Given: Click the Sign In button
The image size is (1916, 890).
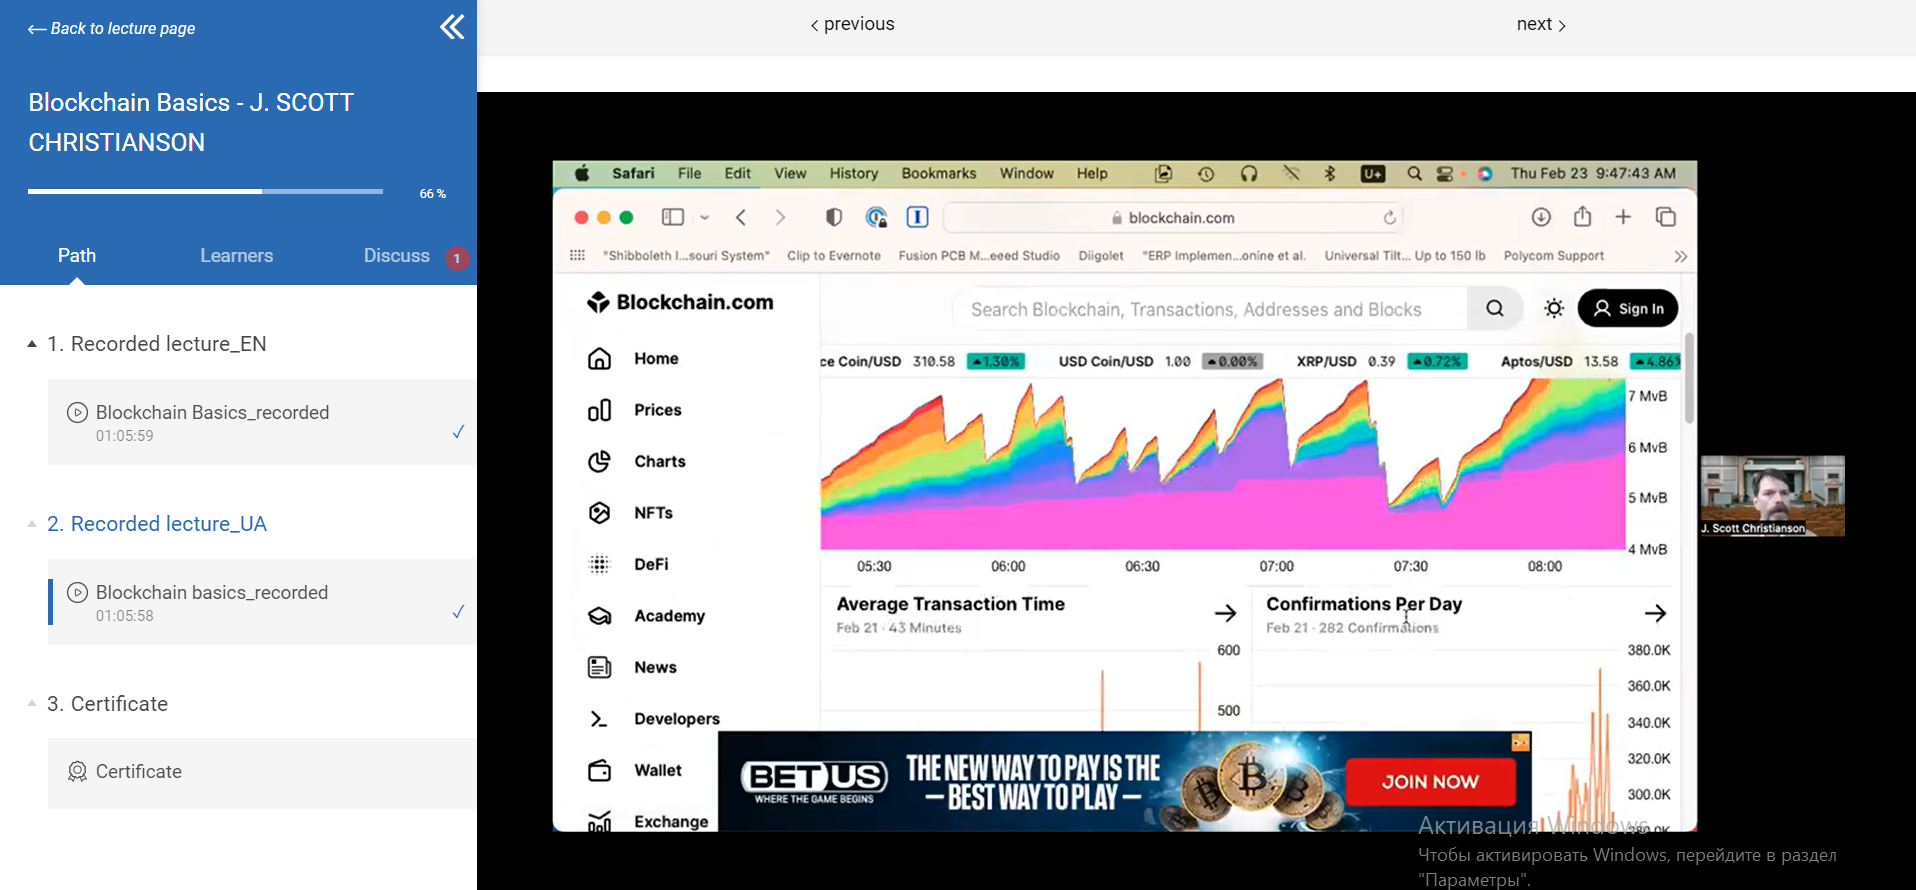Looking at the screenshot, I should (1628, 308).
